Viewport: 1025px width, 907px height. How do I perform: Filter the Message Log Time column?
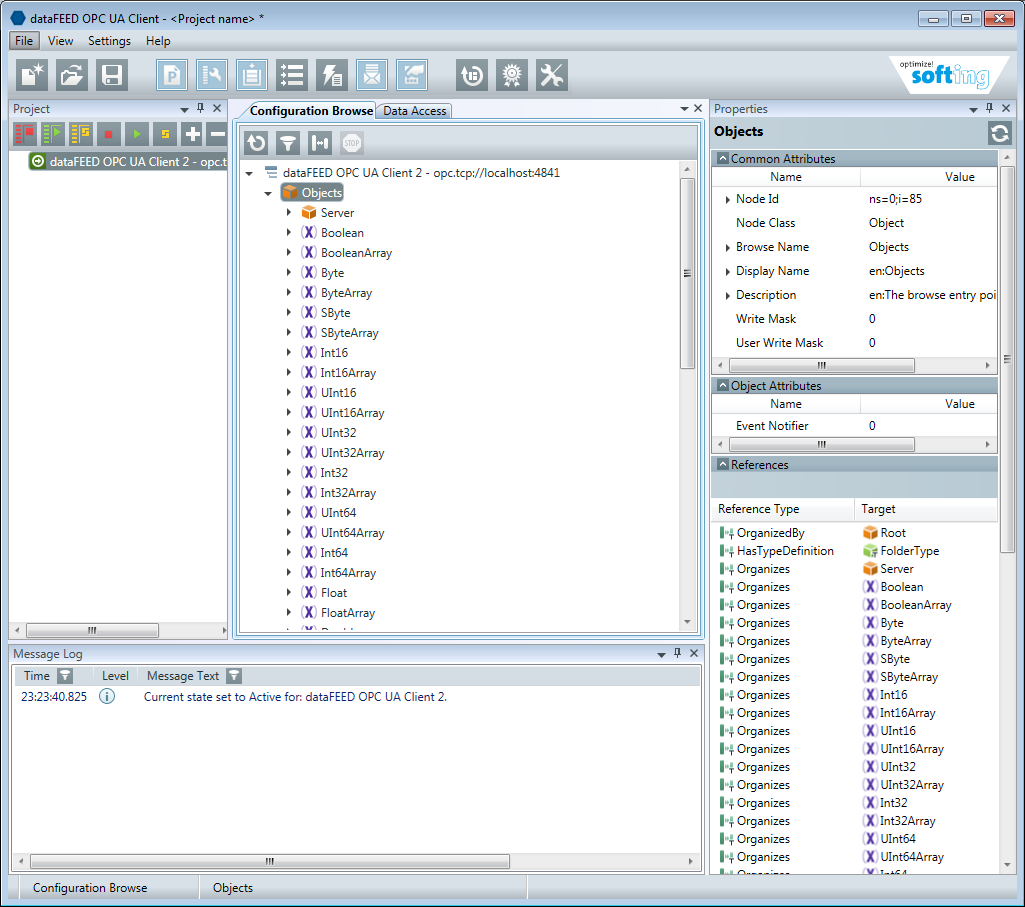point(65,676)
